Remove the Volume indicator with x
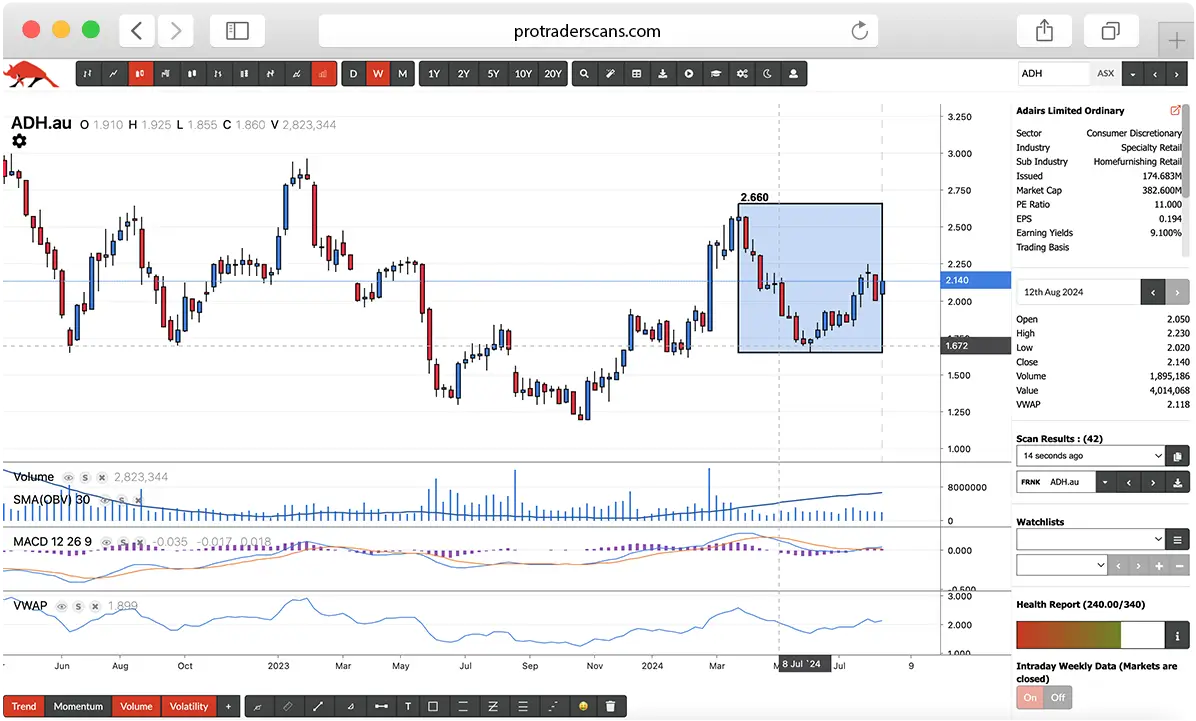This screenshot has height=721, width=1196. click(x=102, y=478)
